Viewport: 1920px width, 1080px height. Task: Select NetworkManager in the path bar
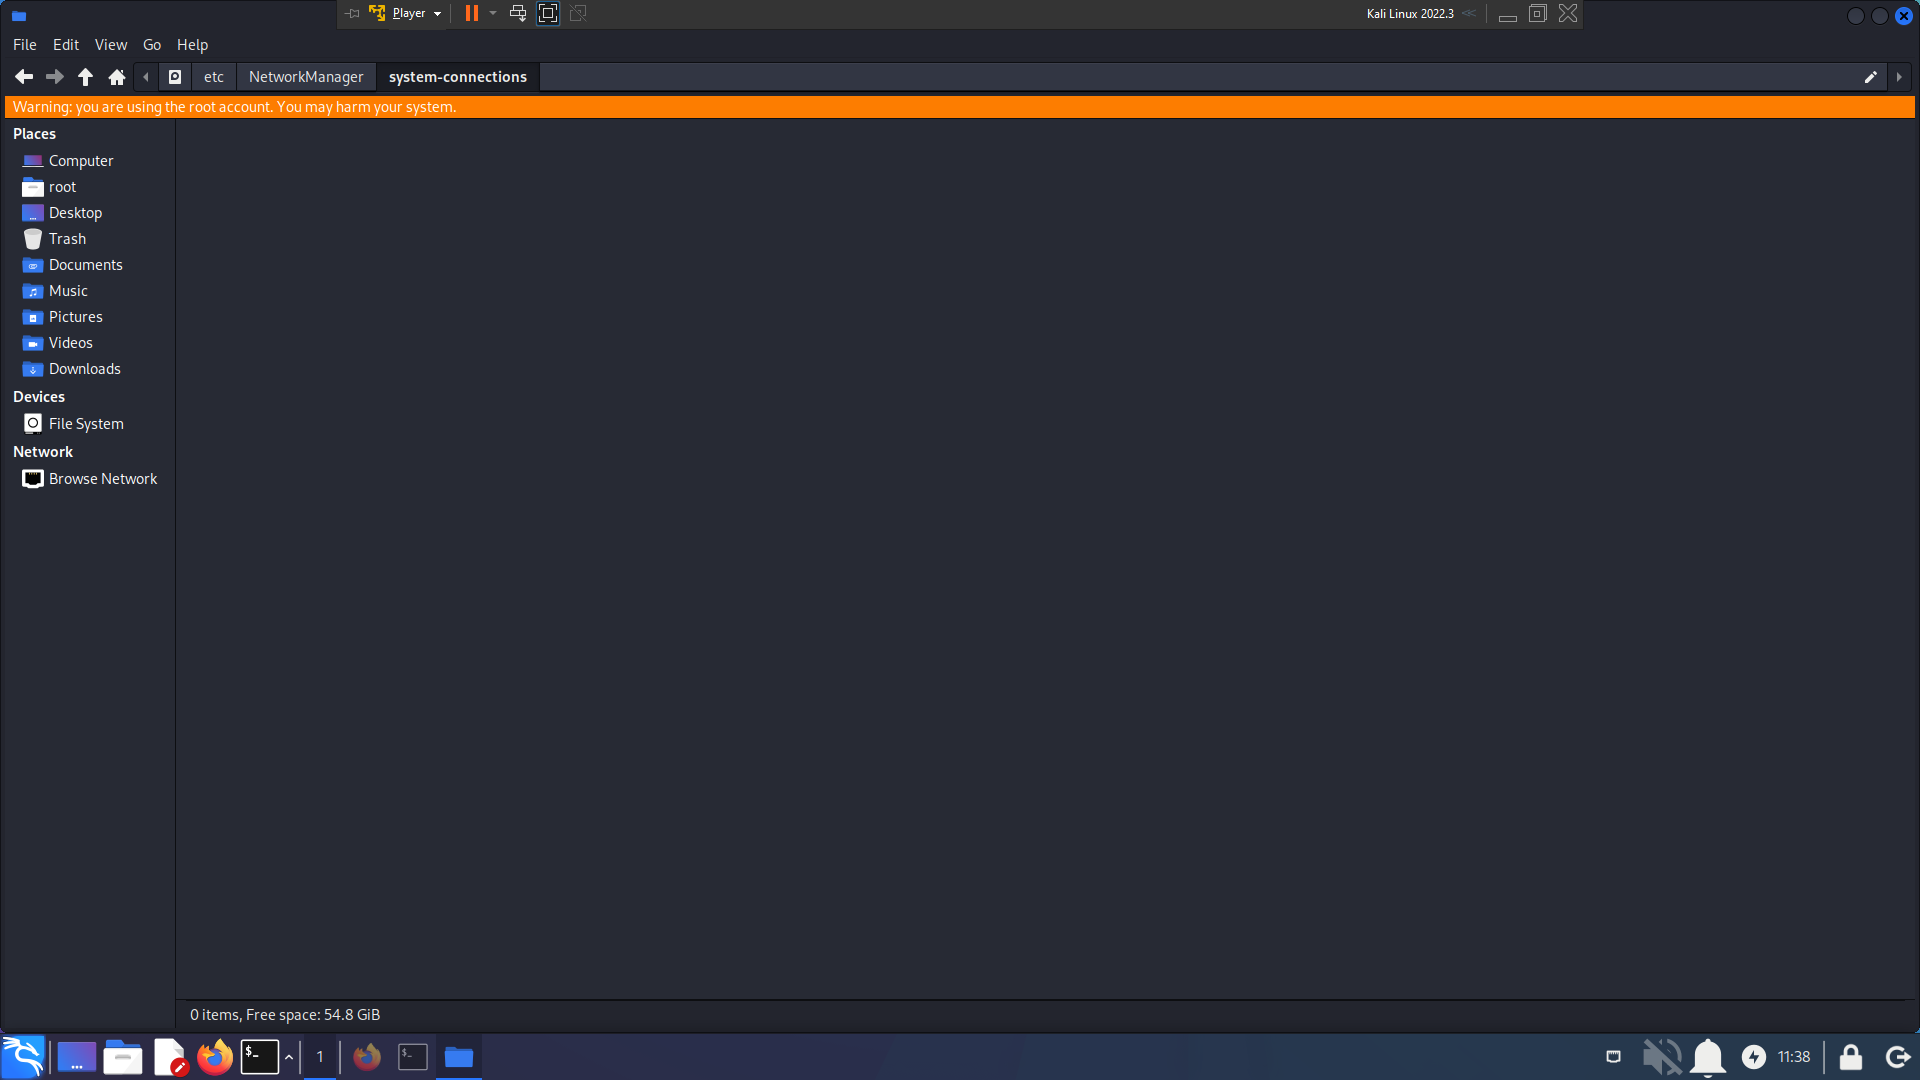[306, 77]
